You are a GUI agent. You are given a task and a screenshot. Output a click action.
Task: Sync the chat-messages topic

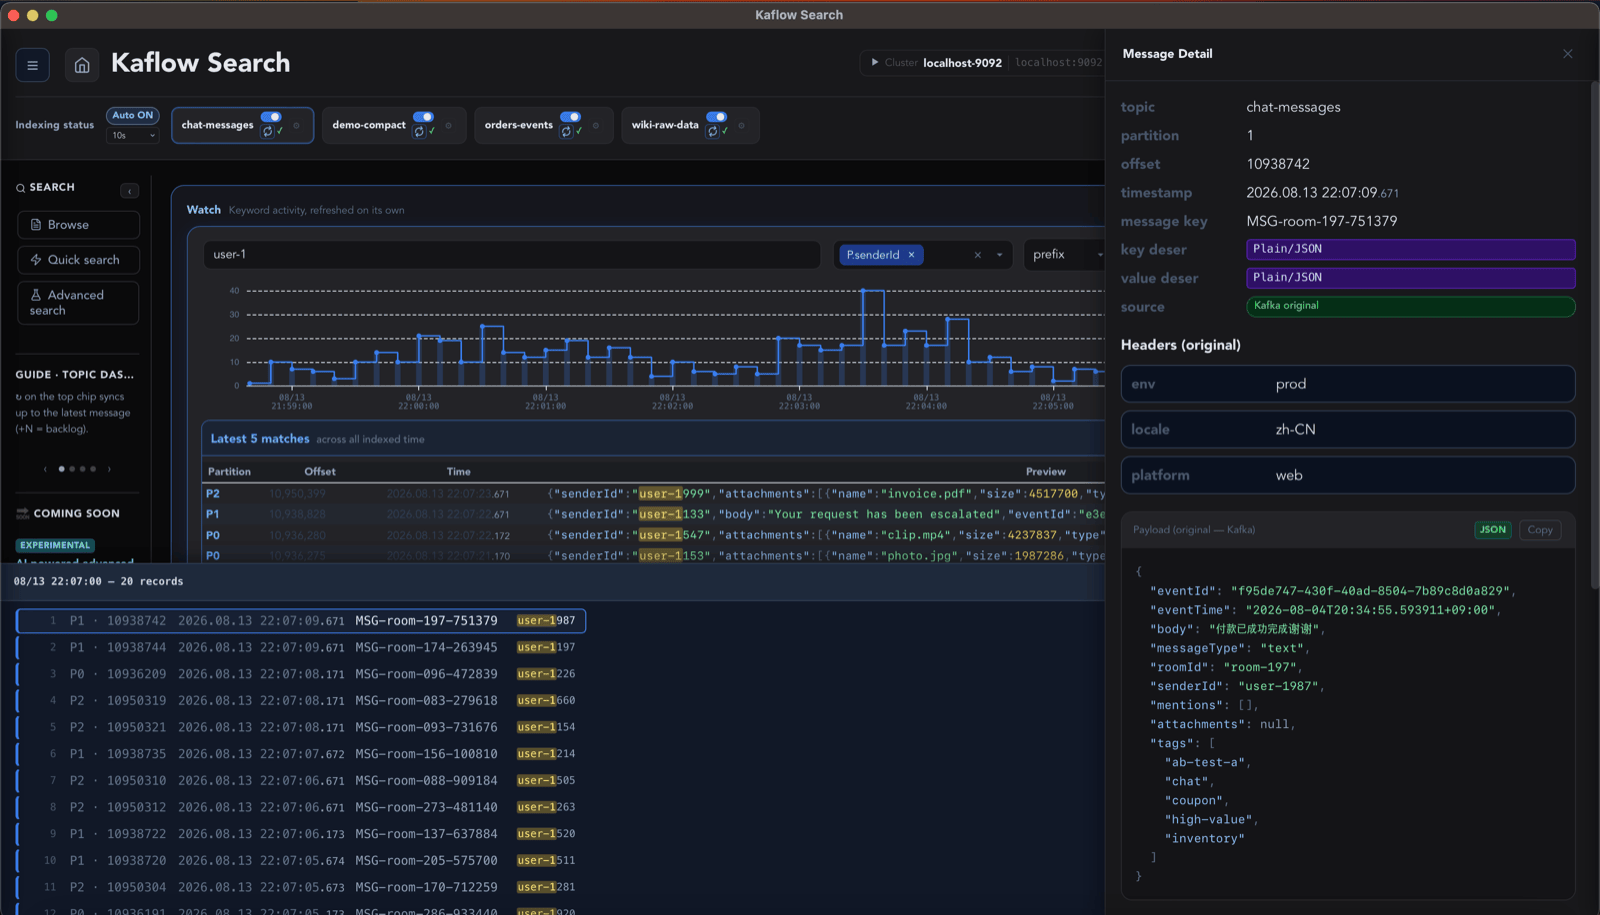[x=267, y=131]
